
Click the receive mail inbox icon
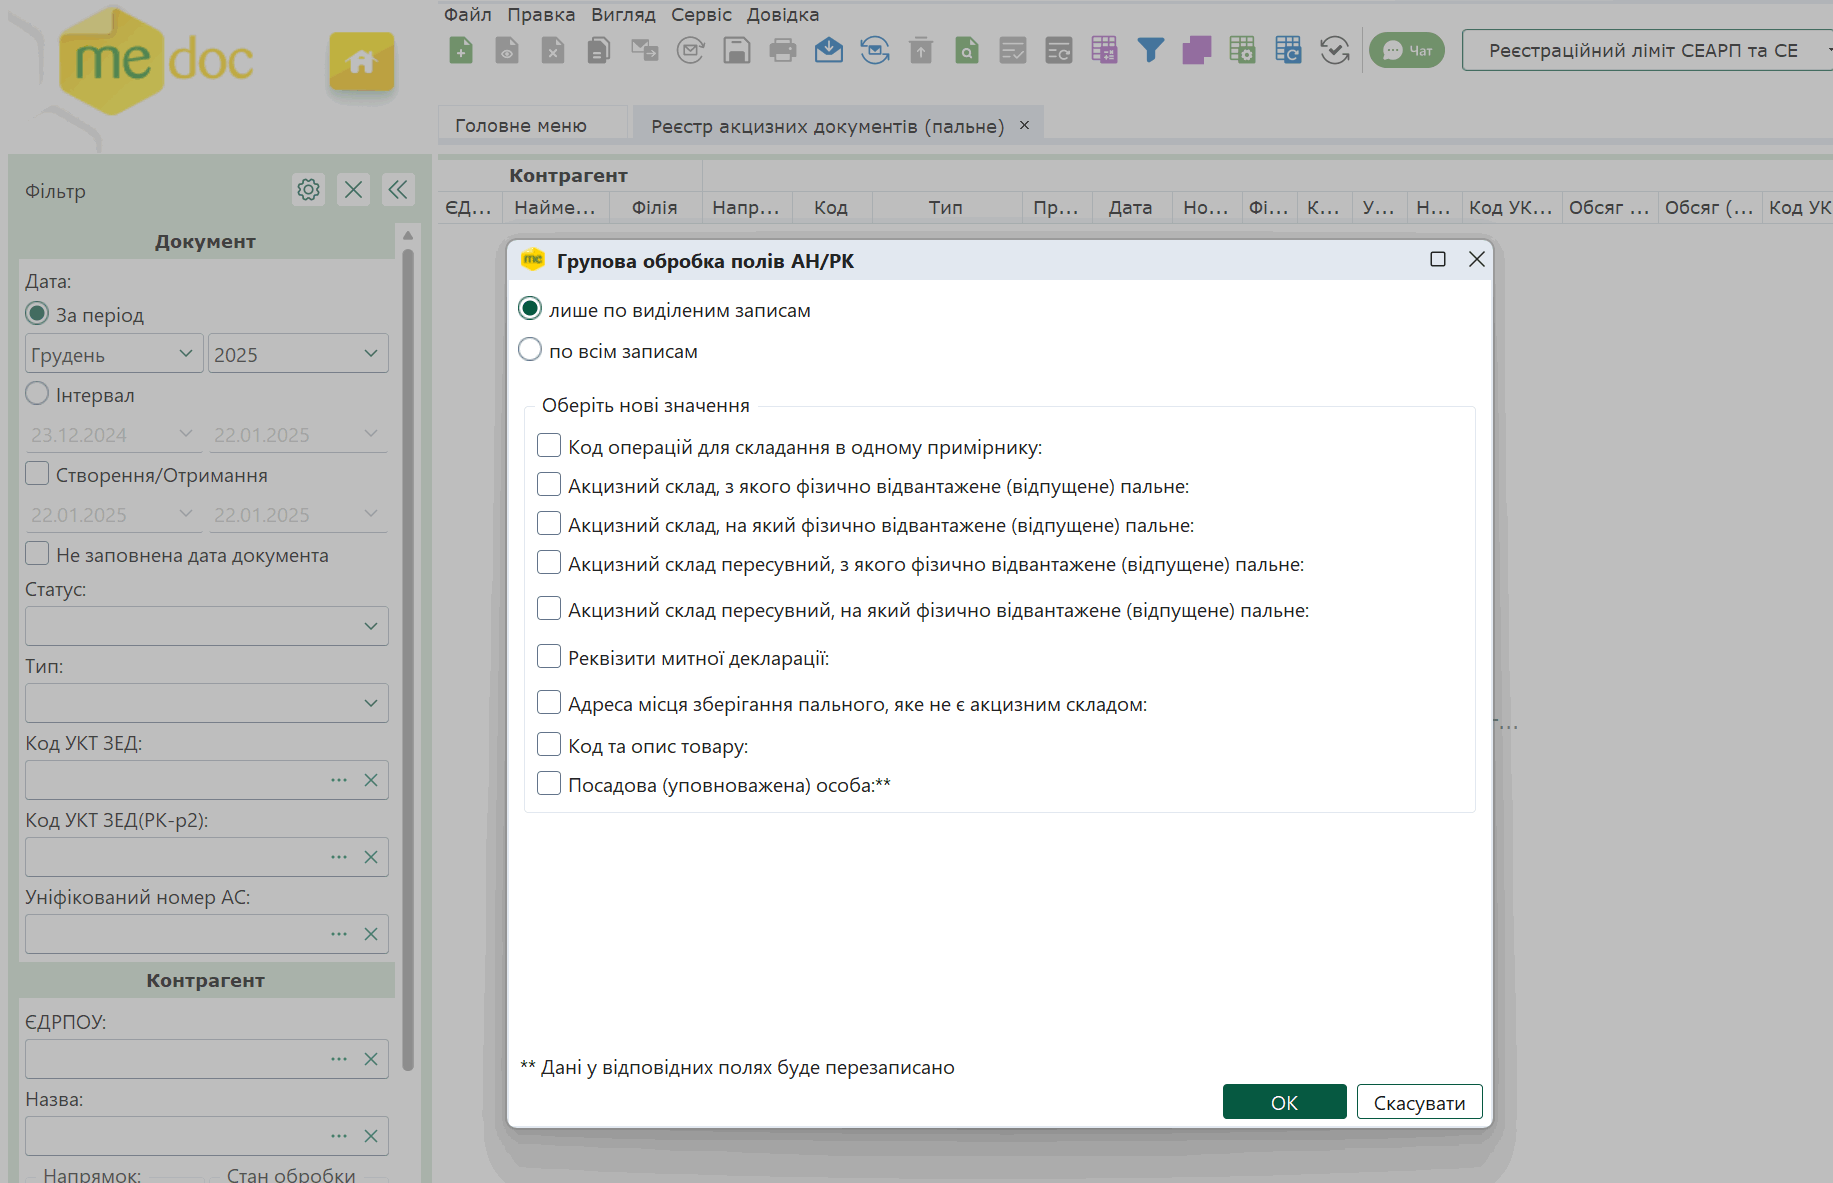(x=829, y=50)
